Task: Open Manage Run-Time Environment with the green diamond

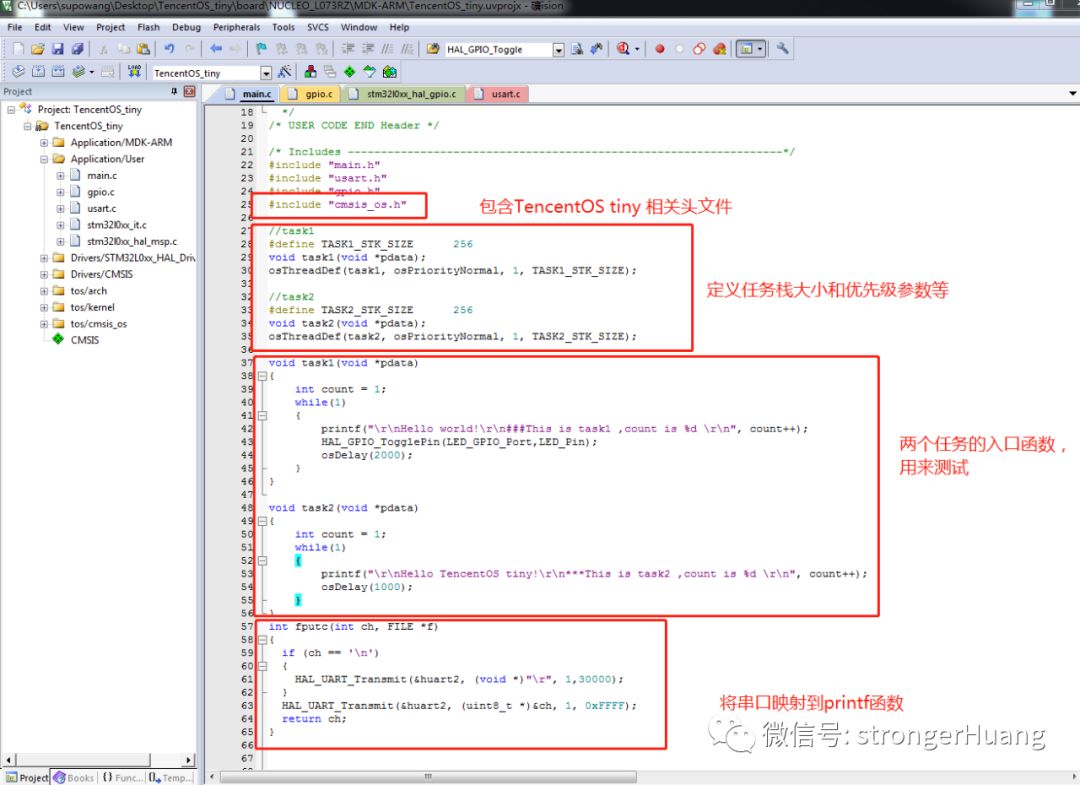Action: point(350,72)
